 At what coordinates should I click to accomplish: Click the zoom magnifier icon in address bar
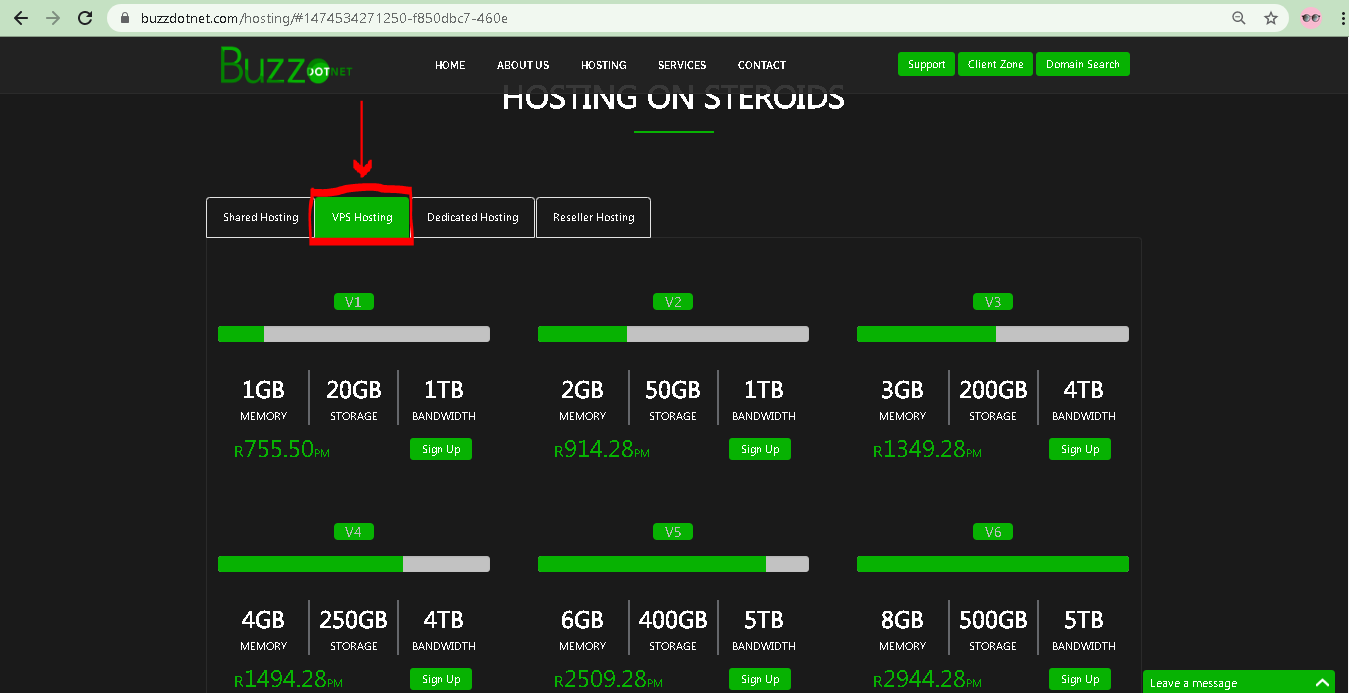[x=1239, y=18]
